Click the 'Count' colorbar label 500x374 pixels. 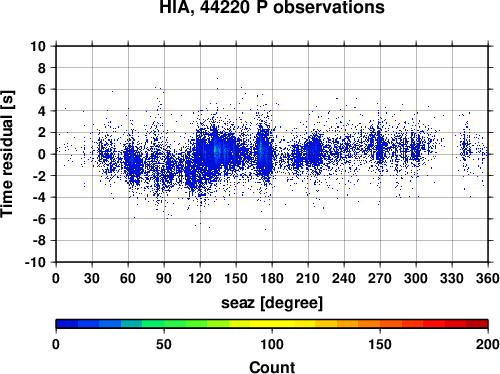[272, 367]
